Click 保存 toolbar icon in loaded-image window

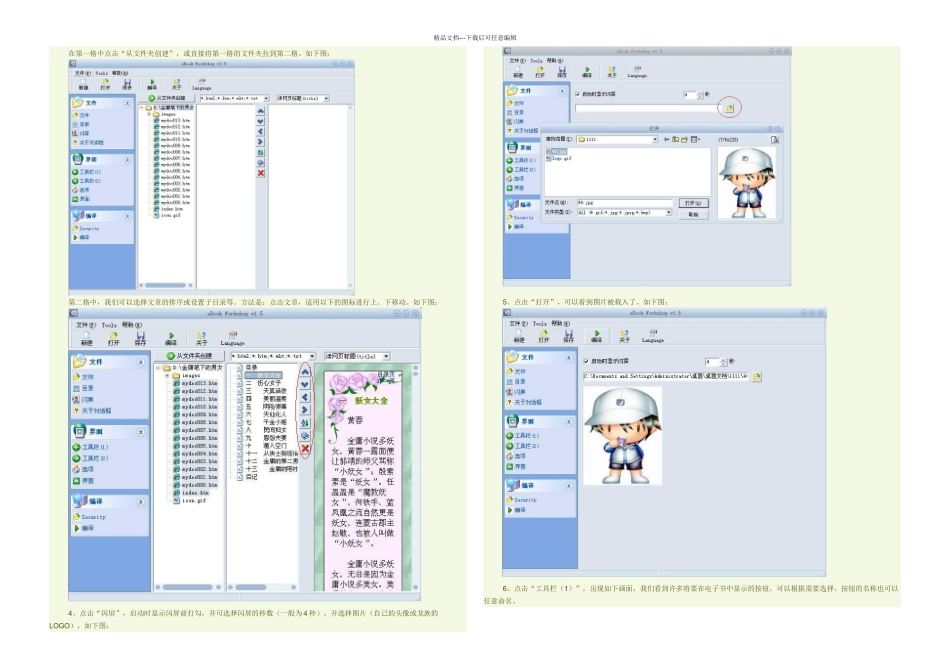(568, 336)
